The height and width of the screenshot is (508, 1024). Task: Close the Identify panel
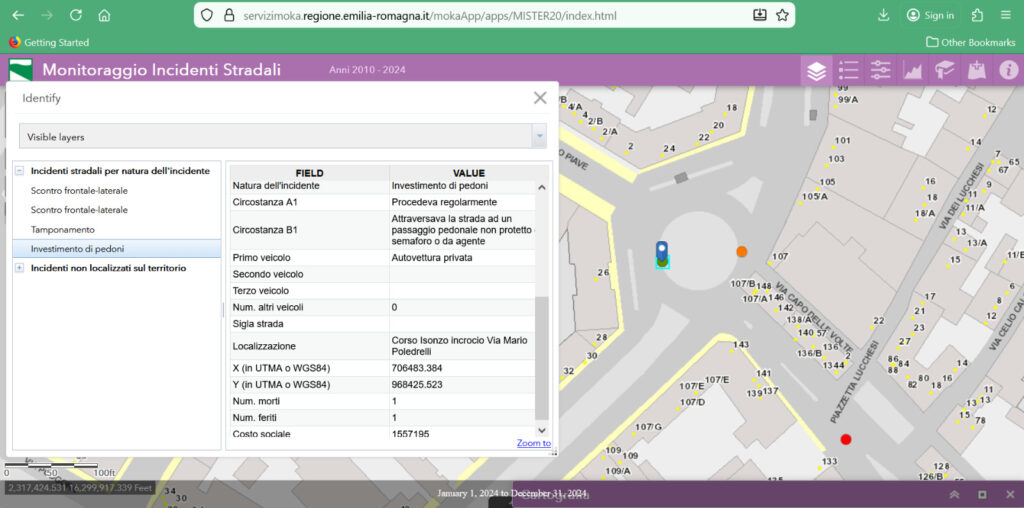[540, 98]
